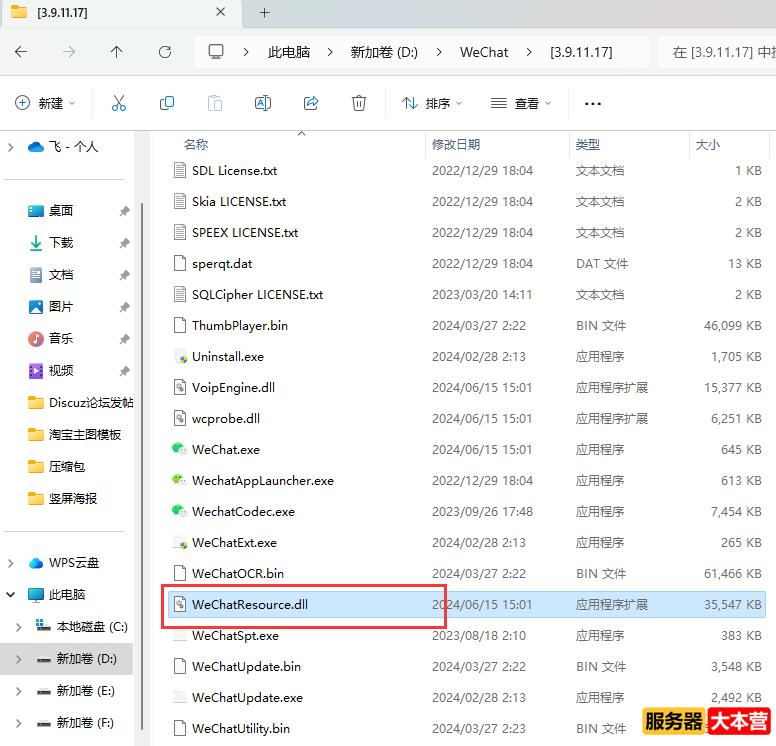Click the PC monitor icon in address bar
This screenshot has width=776, height=746.
tap(216, 52)
